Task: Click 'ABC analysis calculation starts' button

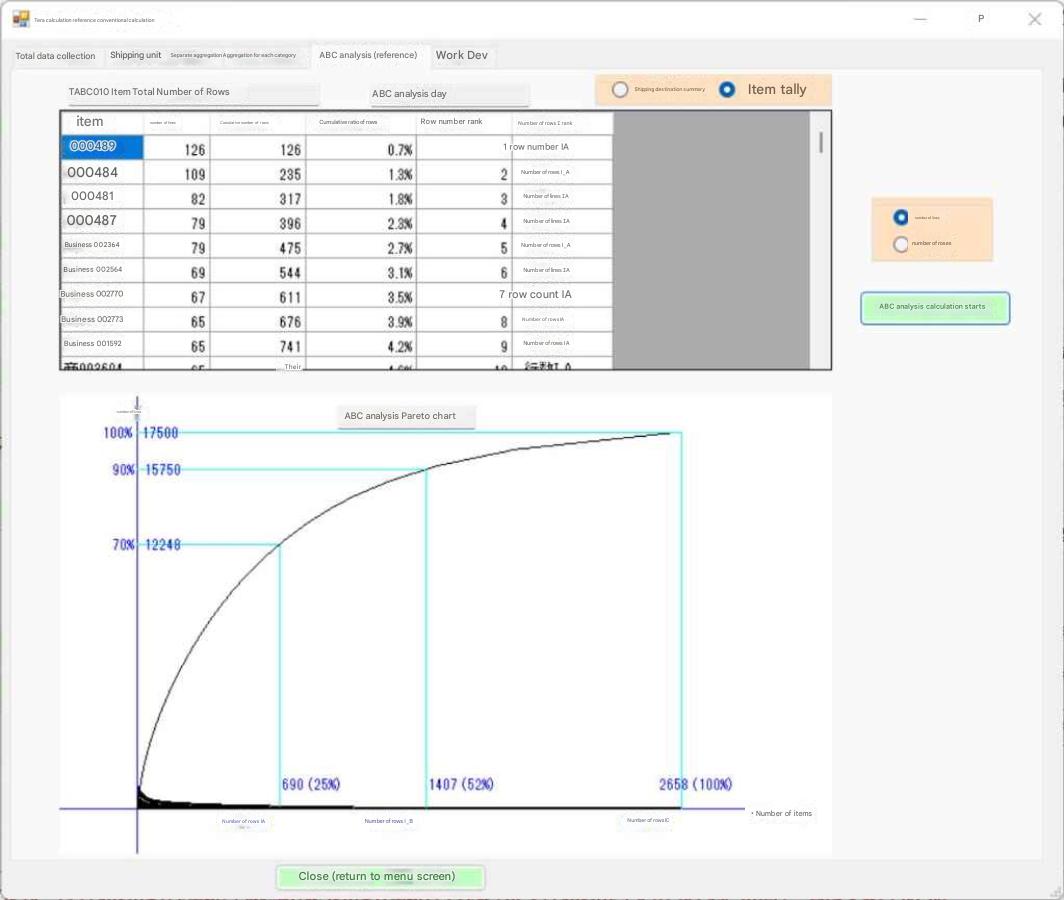Action: (934, 308)
